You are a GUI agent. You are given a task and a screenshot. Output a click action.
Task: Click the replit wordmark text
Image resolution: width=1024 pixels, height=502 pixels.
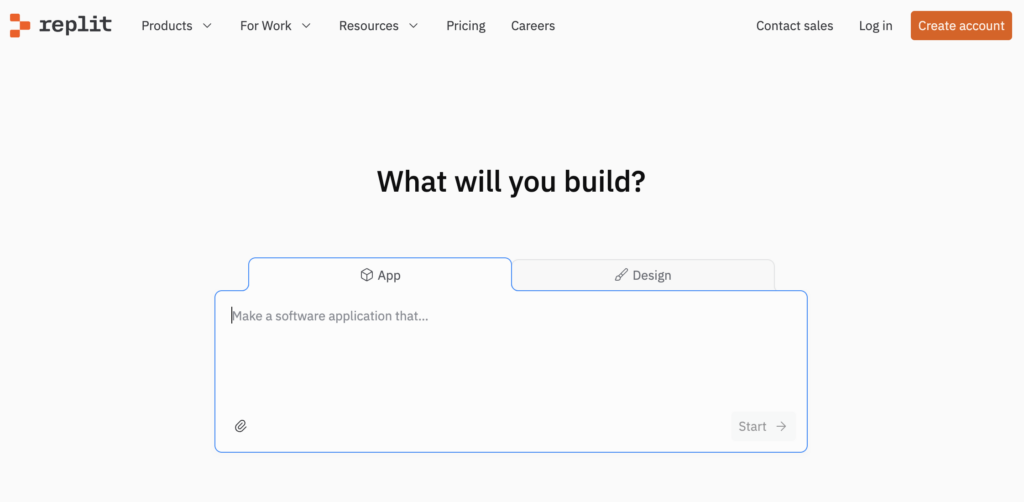pyautogui.click(x=76, y=26)
